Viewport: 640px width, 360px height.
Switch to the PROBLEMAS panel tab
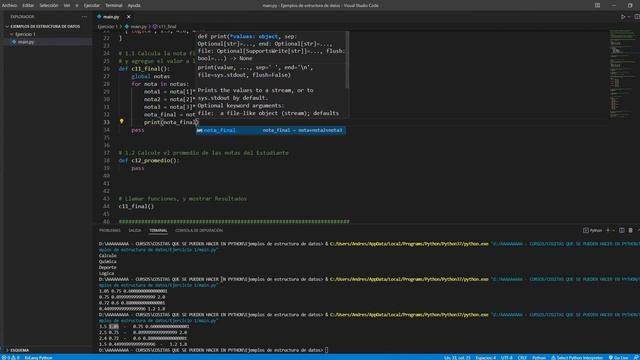[x=109, y=231]
